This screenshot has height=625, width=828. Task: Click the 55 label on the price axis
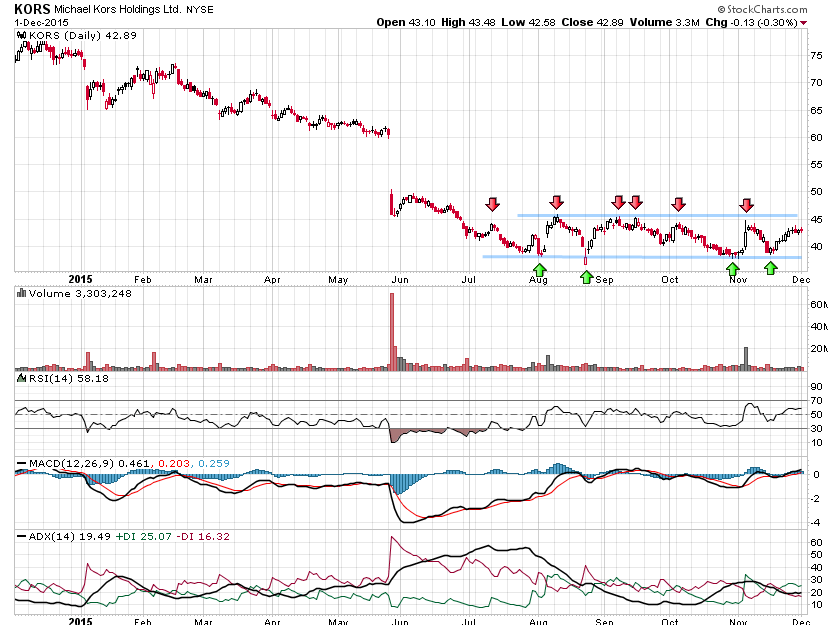pyautogui.click(x=816, y=165)
